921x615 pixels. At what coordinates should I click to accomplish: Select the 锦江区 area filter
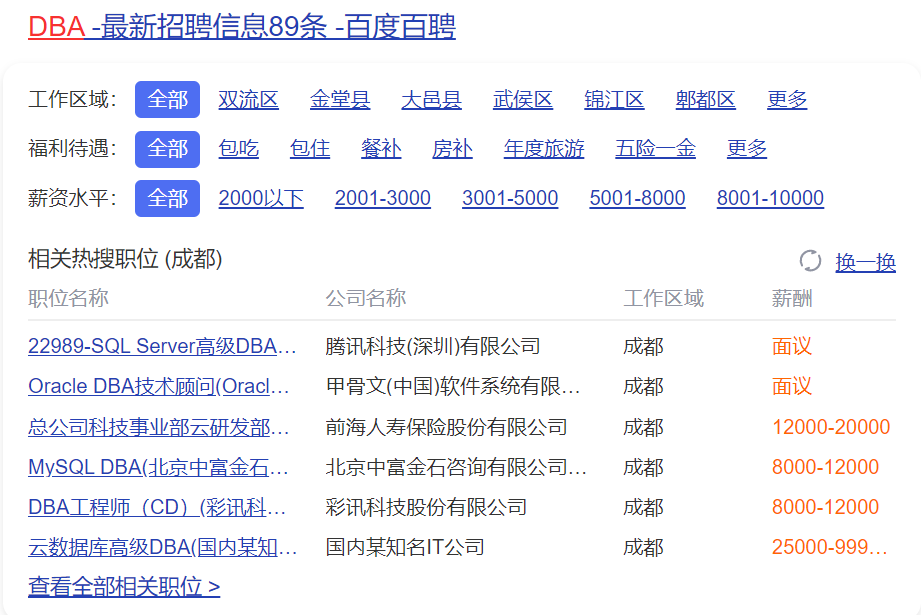tap(614, 100)
